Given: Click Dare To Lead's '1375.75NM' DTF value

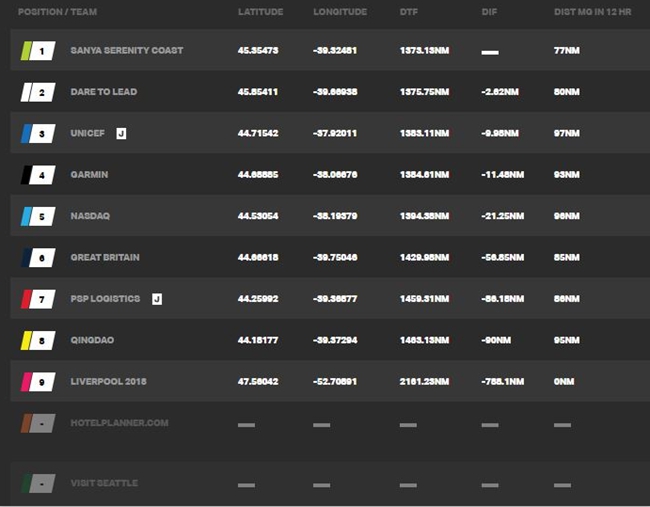Looking at the screenshot, I should [424, 92].
